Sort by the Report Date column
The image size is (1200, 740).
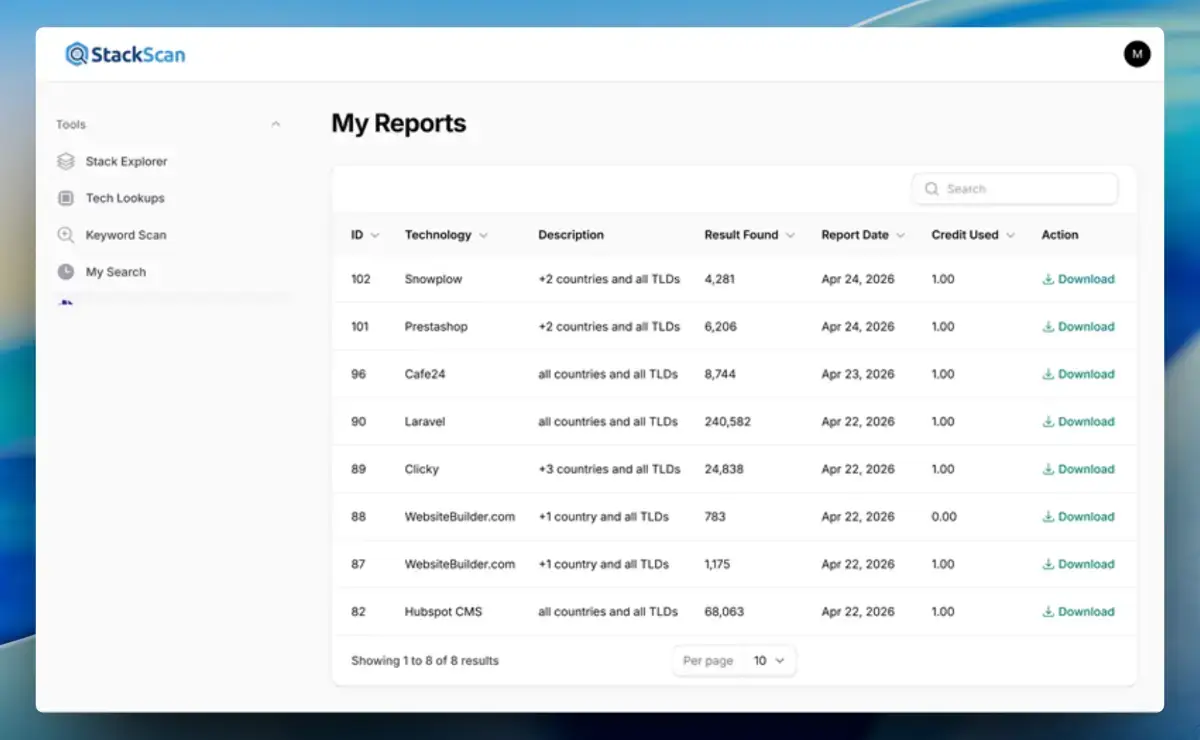click(x=863, y=235)
